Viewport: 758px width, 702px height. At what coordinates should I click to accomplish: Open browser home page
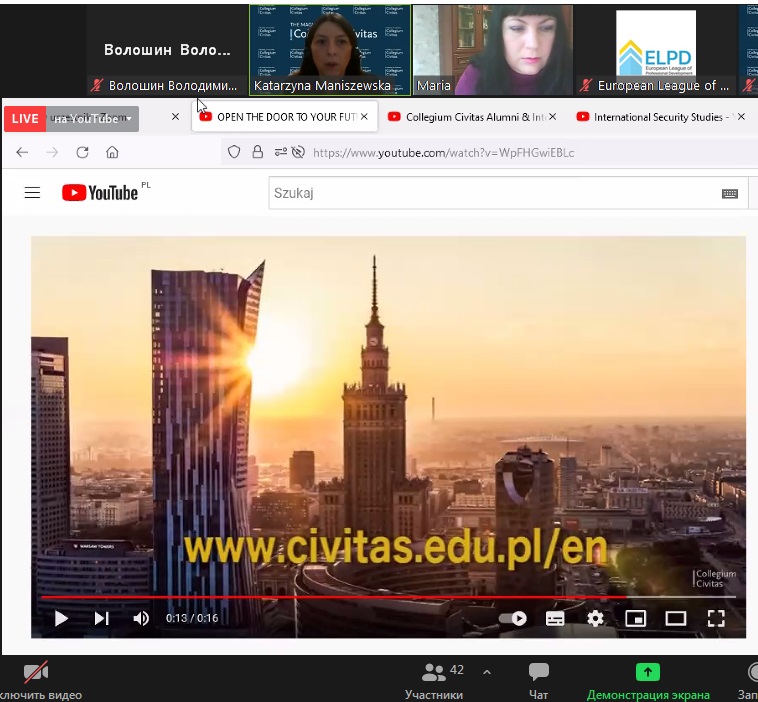(112, 153)
